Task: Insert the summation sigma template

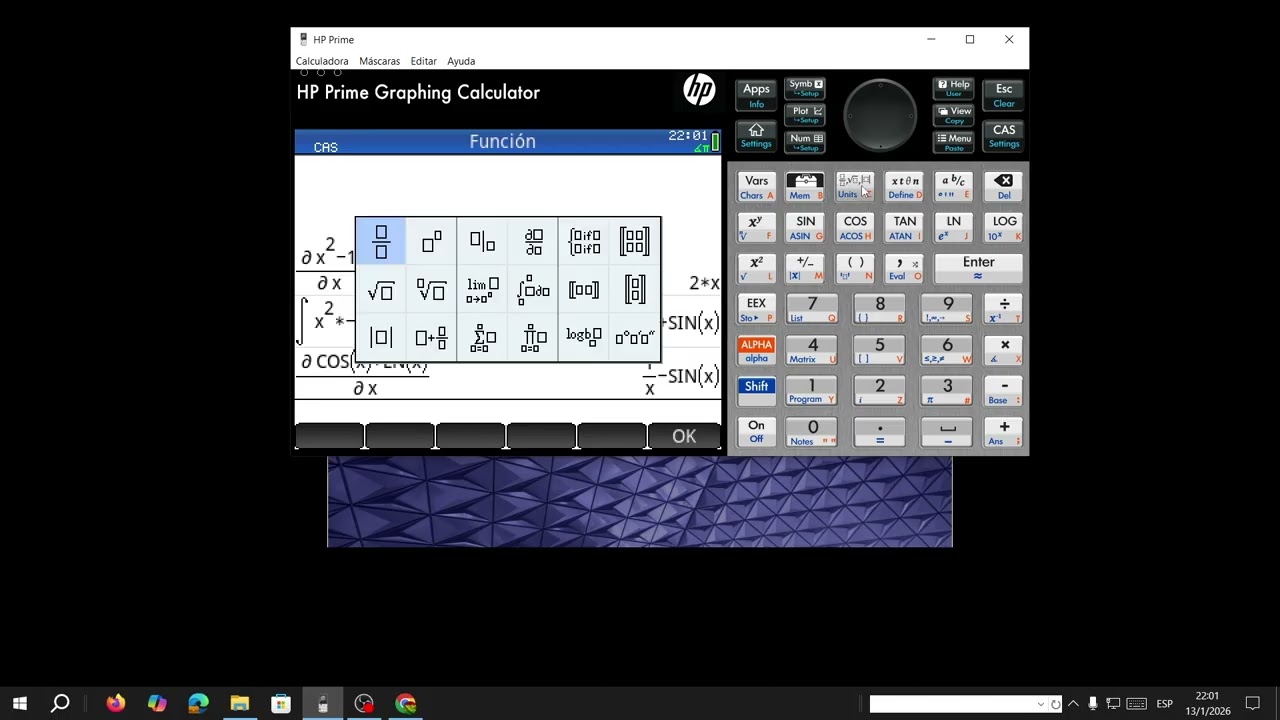Action: 482,337
